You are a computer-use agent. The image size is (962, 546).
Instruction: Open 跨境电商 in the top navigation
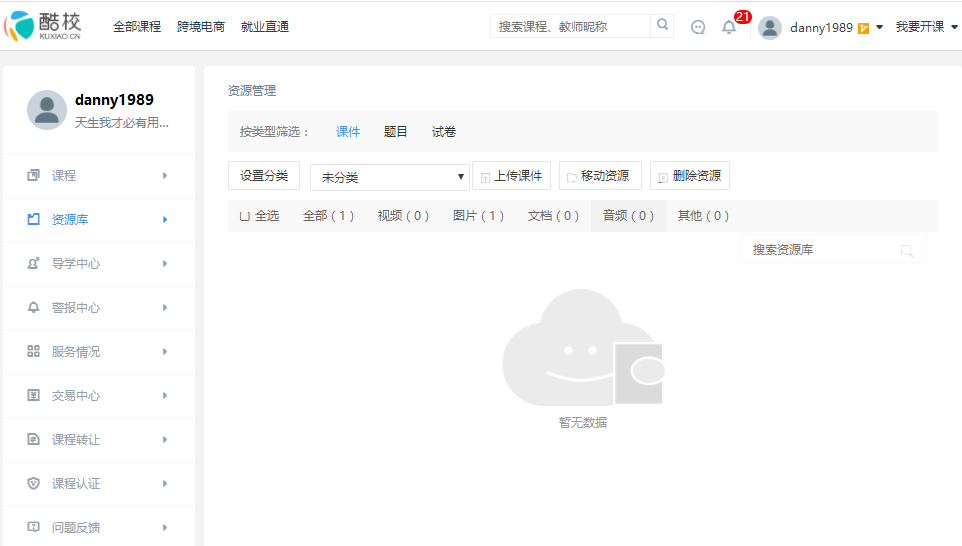[x=201, y=27]
